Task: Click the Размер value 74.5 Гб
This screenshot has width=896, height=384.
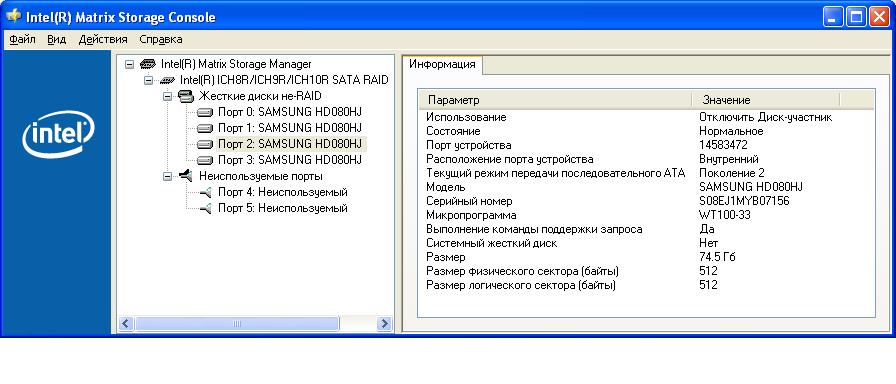Action: click(x=717, y=257)
